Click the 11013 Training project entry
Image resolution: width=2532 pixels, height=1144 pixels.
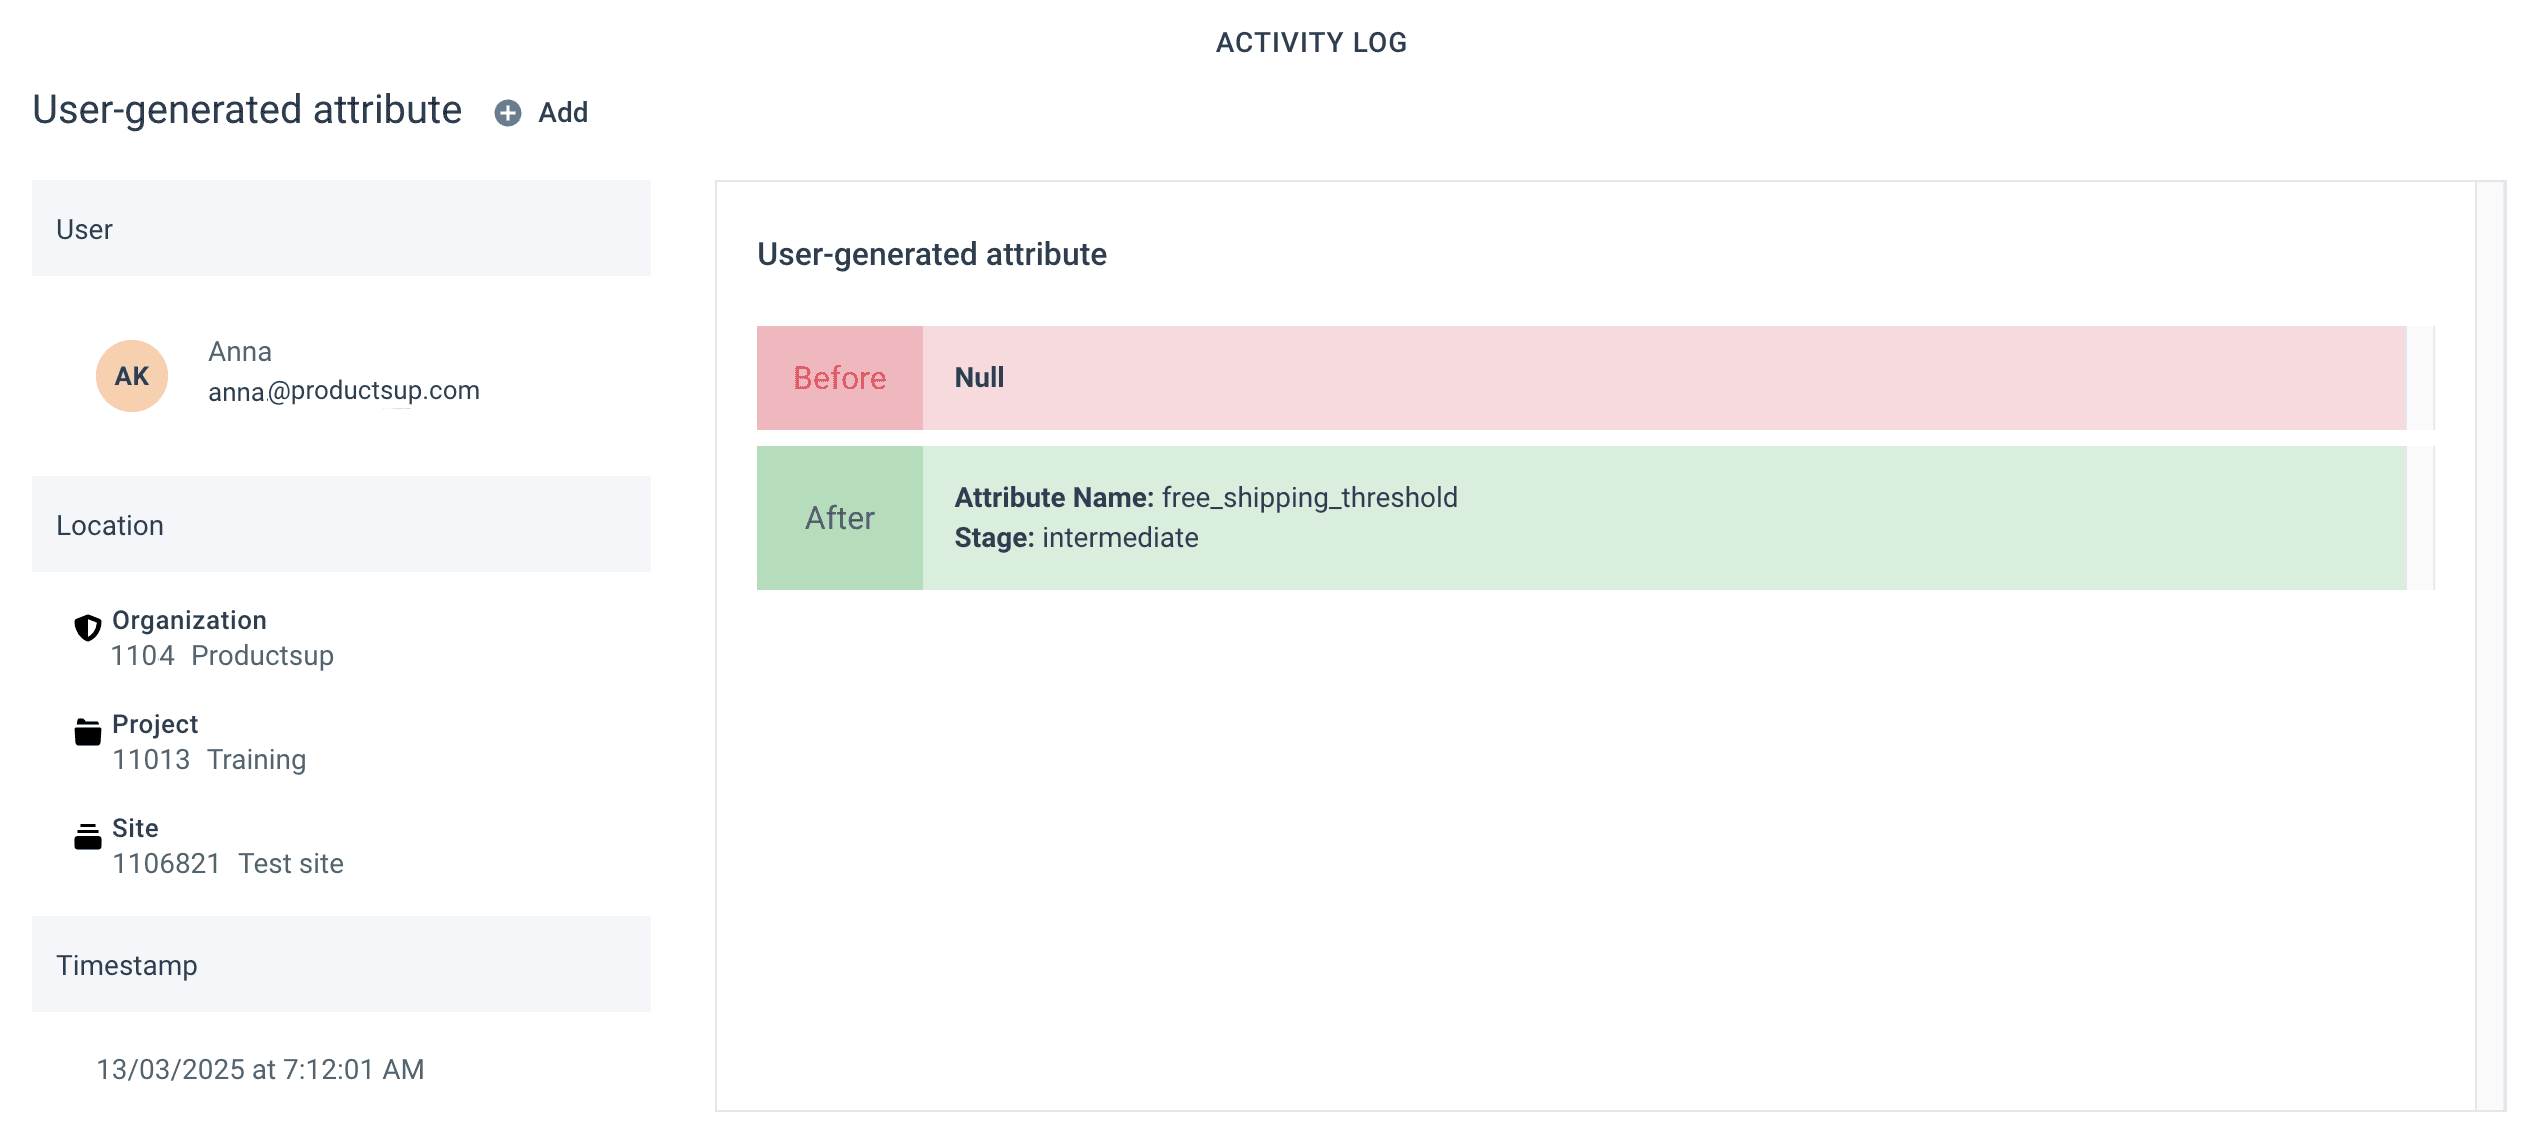coord(209,760)
